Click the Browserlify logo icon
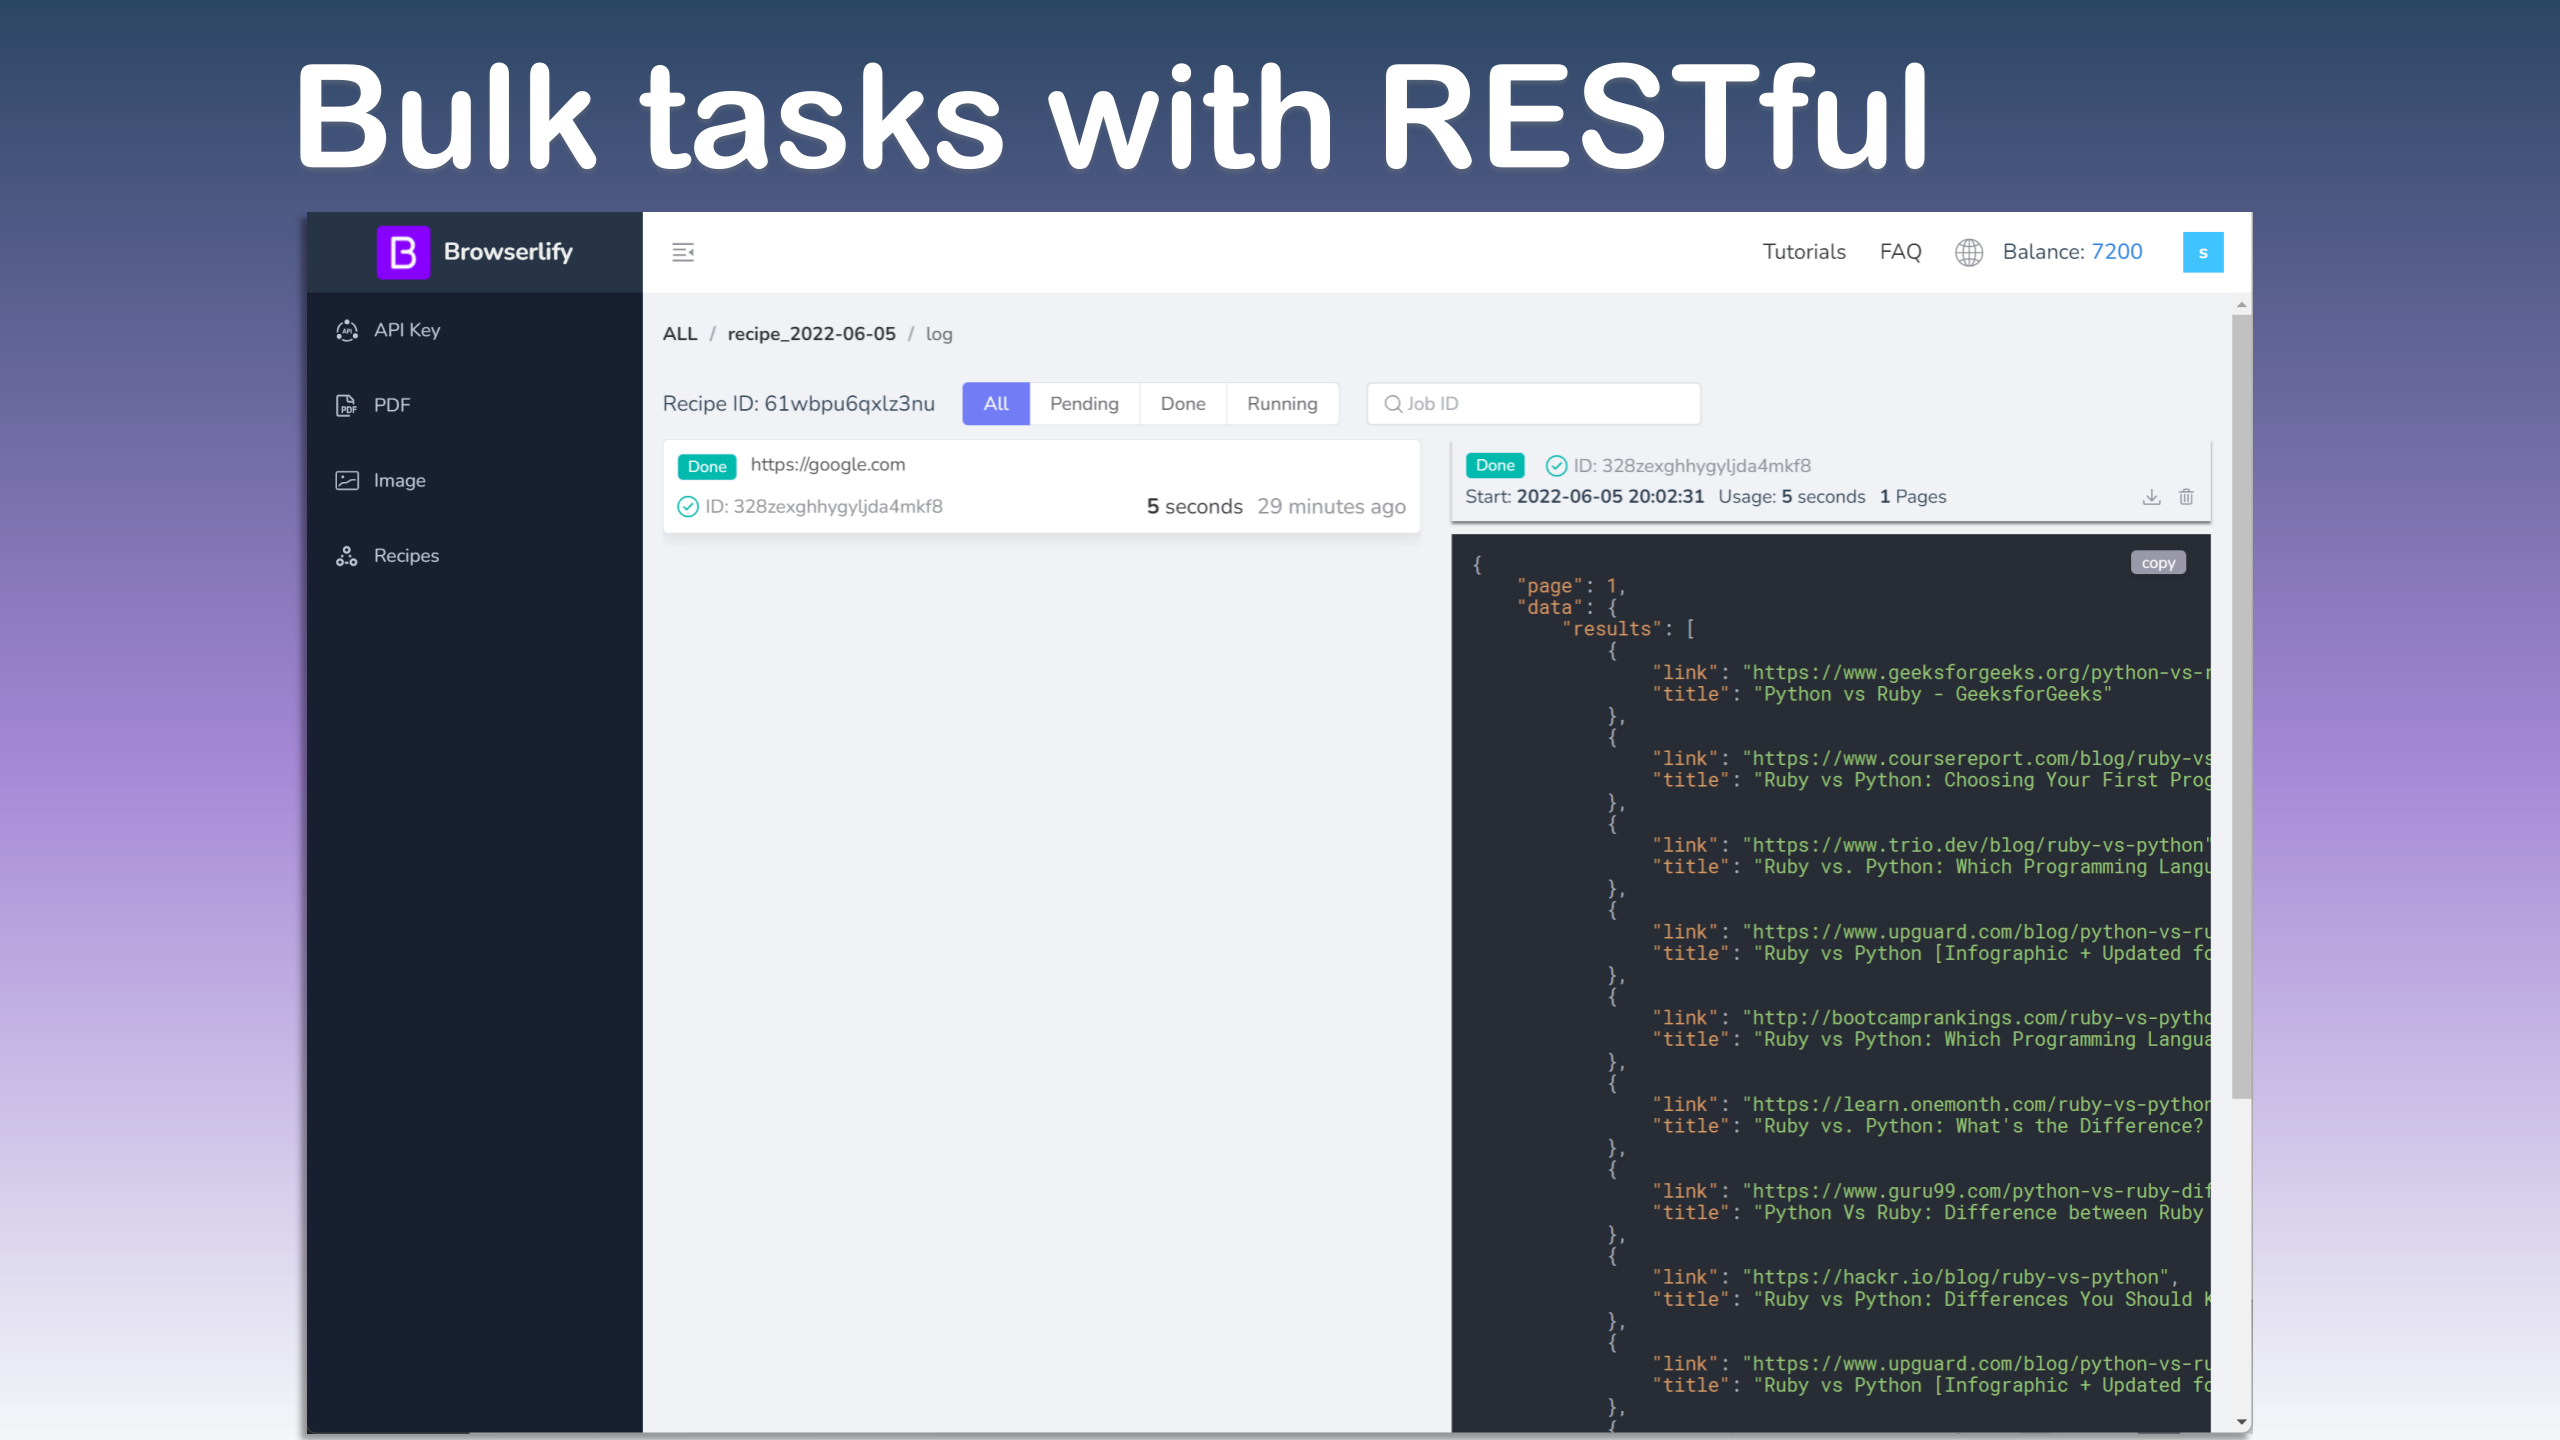Screen dimensions: 2560x1440 click(x=403, y=252)
